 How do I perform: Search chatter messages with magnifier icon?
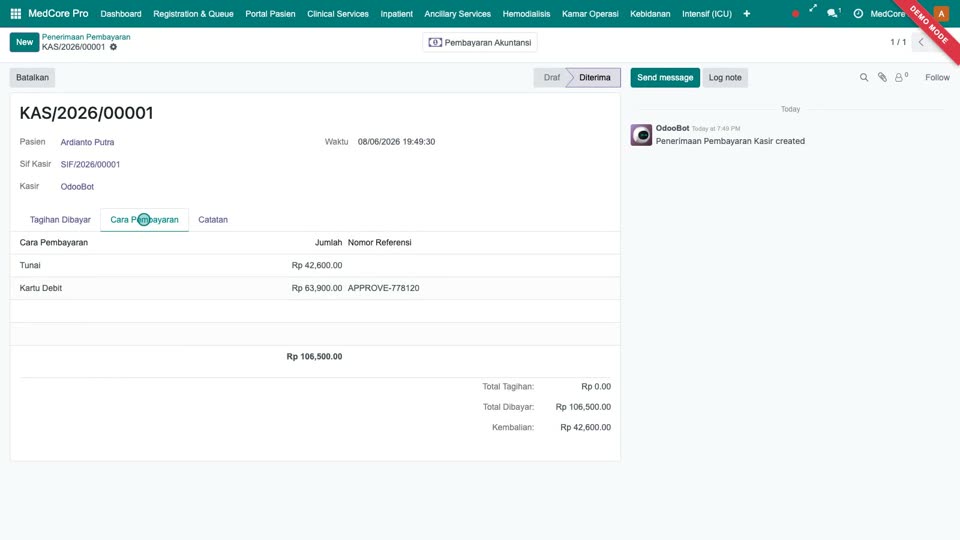pyautogui.click(x=864, y=78)
